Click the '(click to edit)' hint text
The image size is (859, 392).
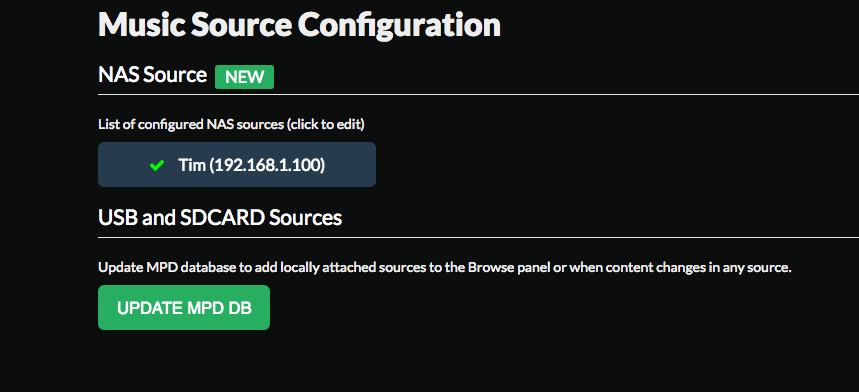(x=326, y=125)
